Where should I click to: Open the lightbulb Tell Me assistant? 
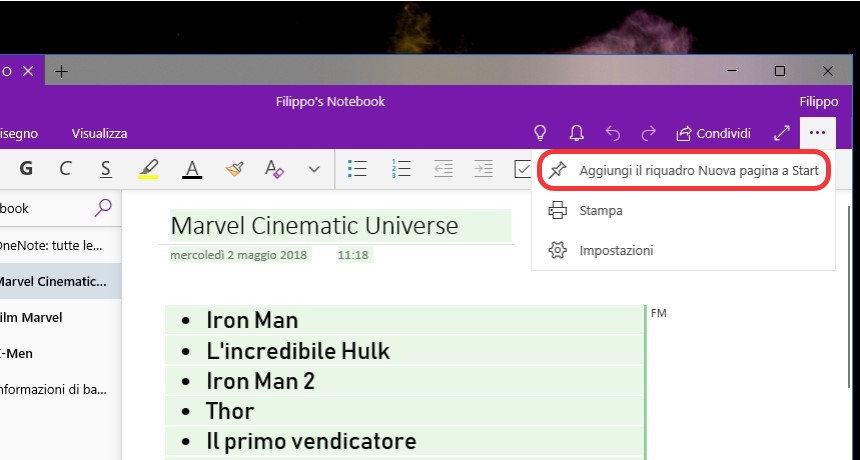[x=540, y=133]
